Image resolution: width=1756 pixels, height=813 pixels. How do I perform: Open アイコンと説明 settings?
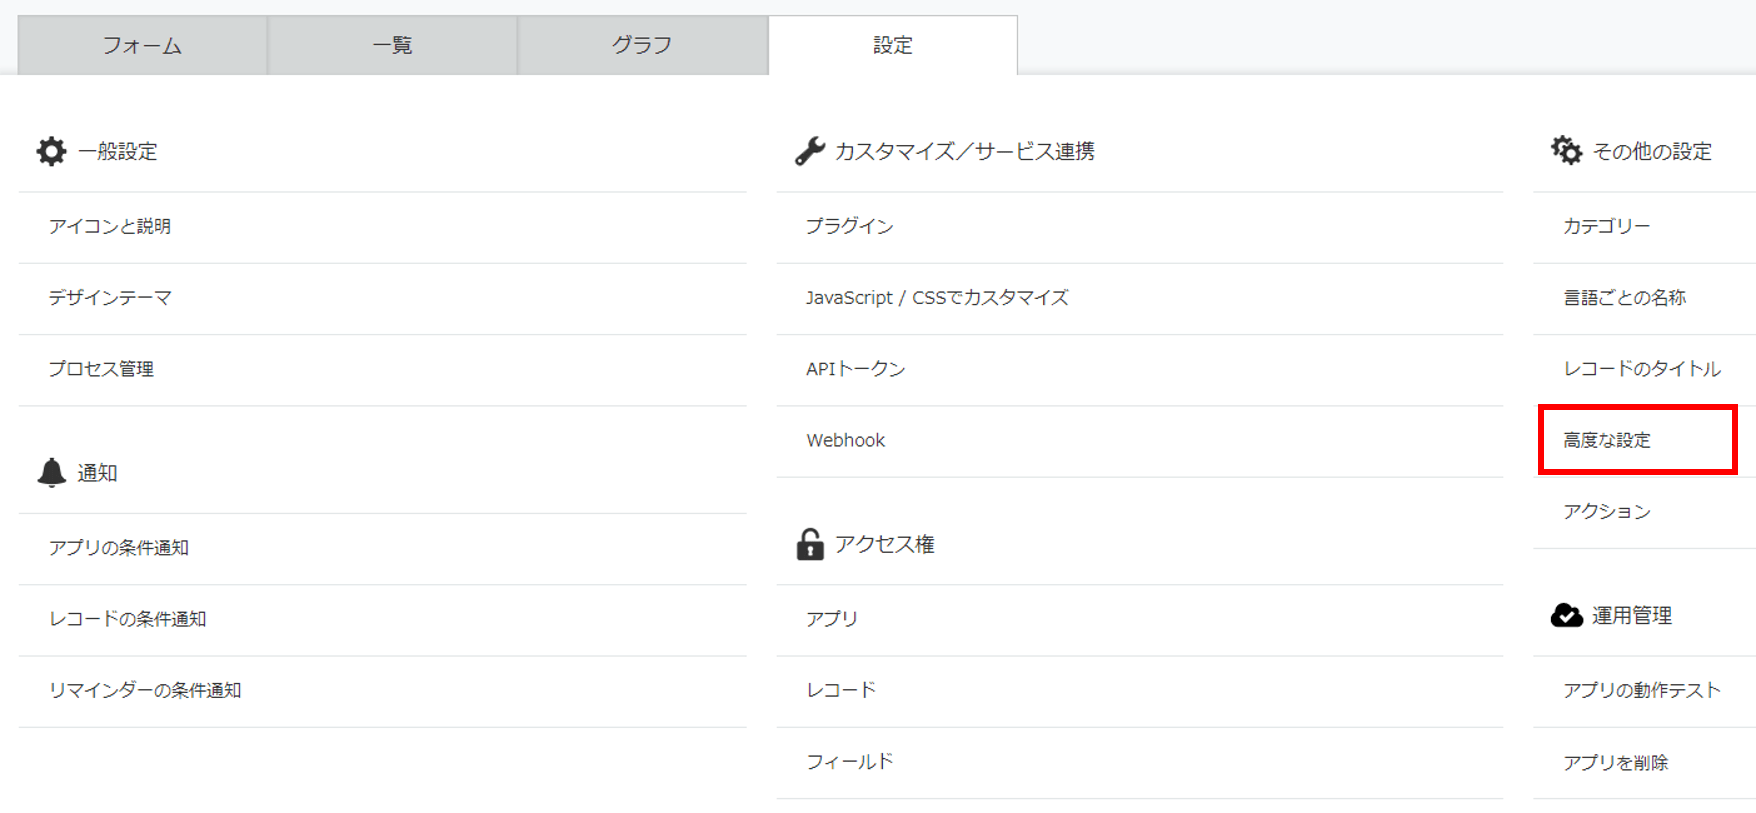110,226
